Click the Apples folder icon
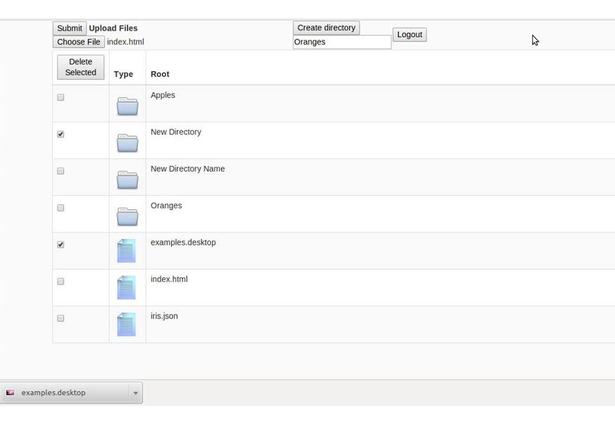This screenshot has height=424, width=615. 127,106
